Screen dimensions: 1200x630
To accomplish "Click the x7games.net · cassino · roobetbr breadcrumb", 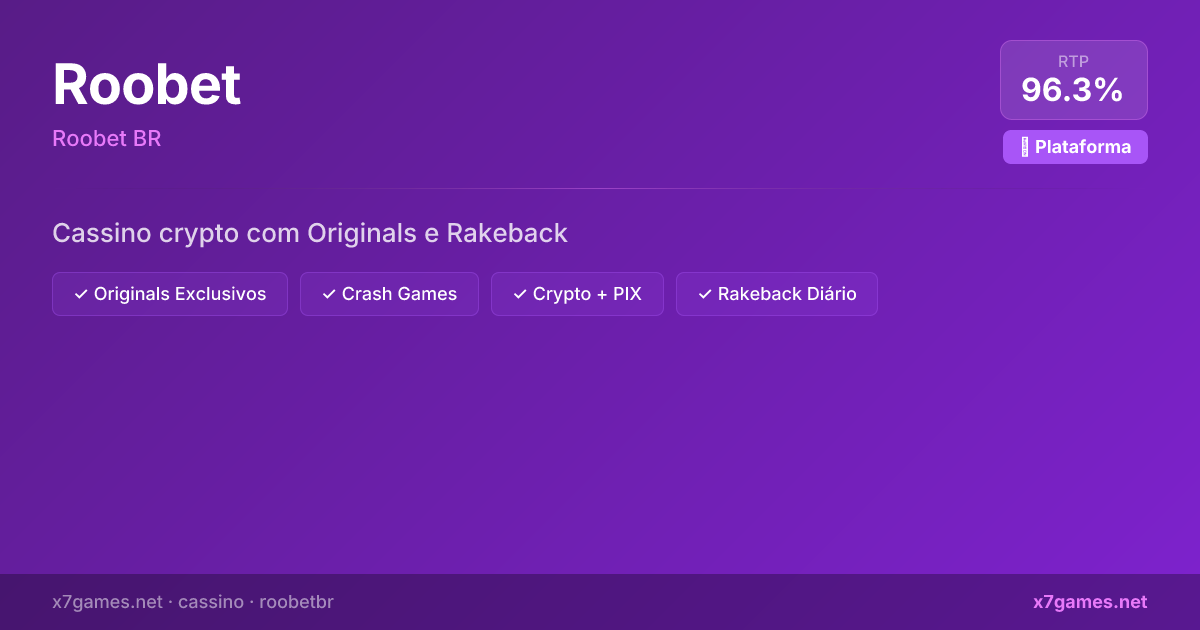I will 193,602.
